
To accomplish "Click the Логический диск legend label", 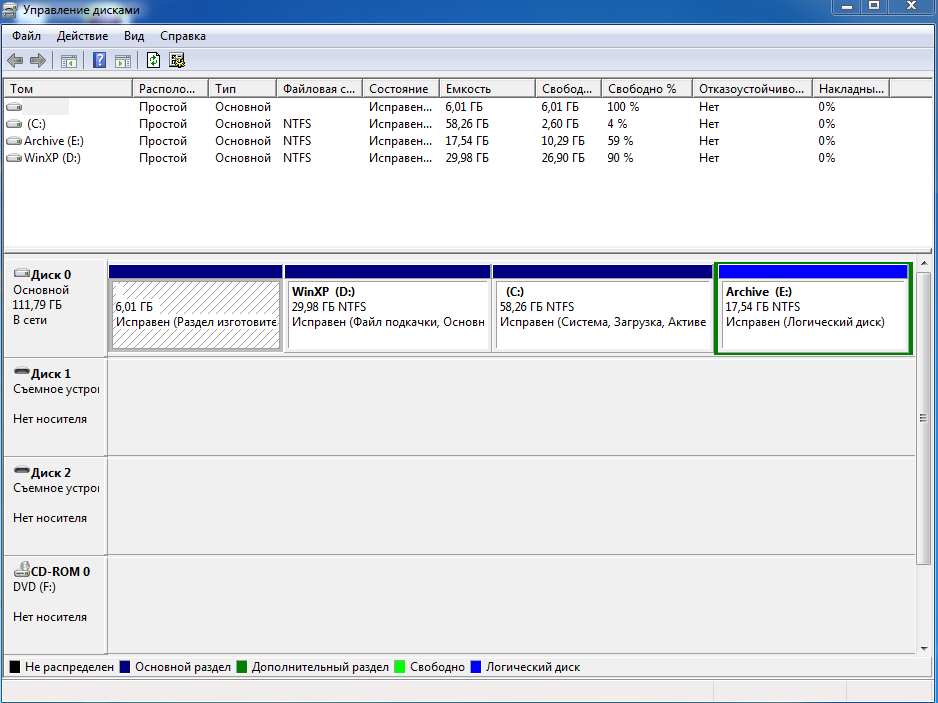I will coord(533,667).
